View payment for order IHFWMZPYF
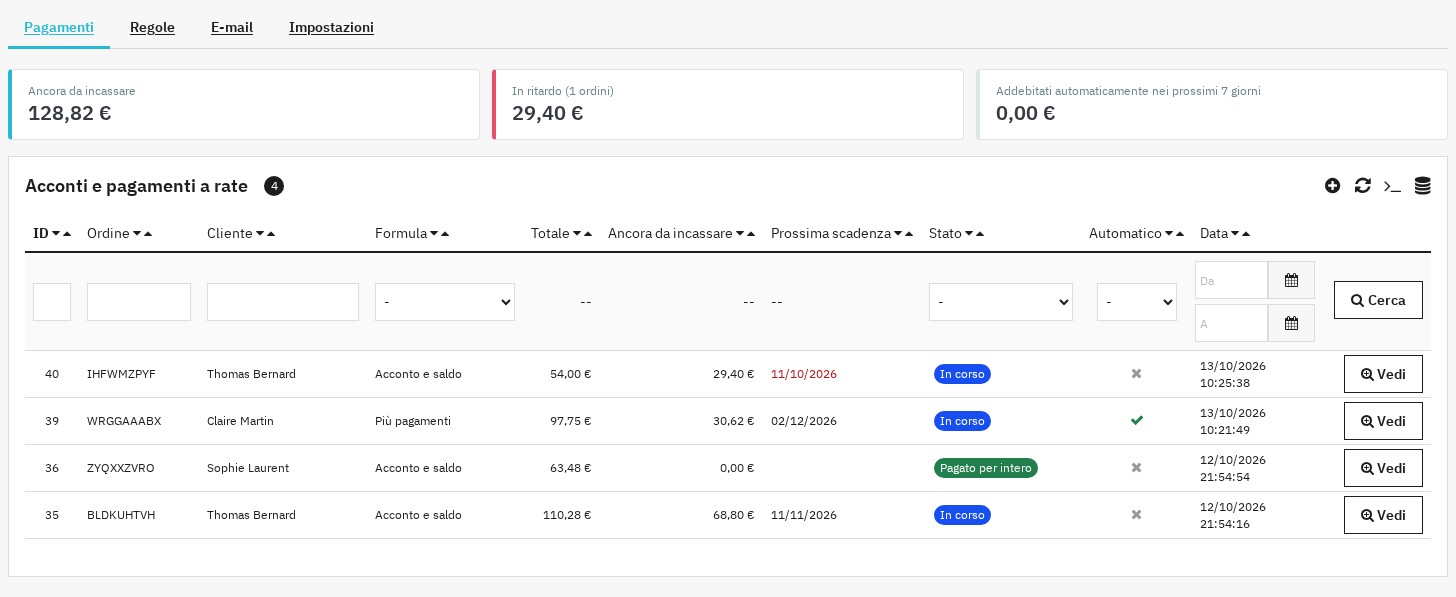The image size is (1456, 597). point(1383,374)
